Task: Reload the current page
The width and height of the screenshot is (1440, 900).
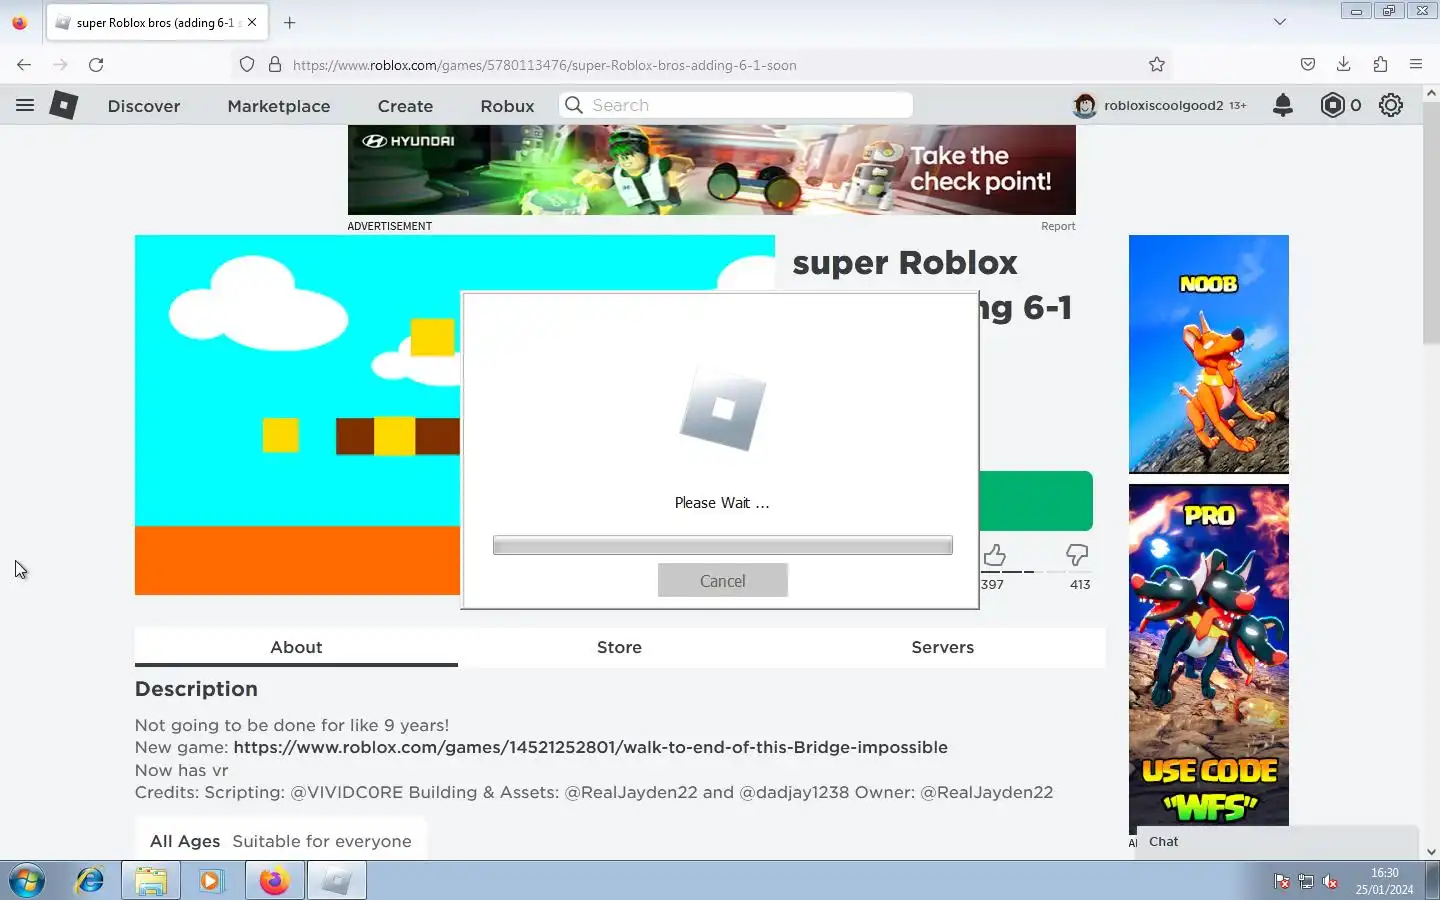Action: pos(96,64)
